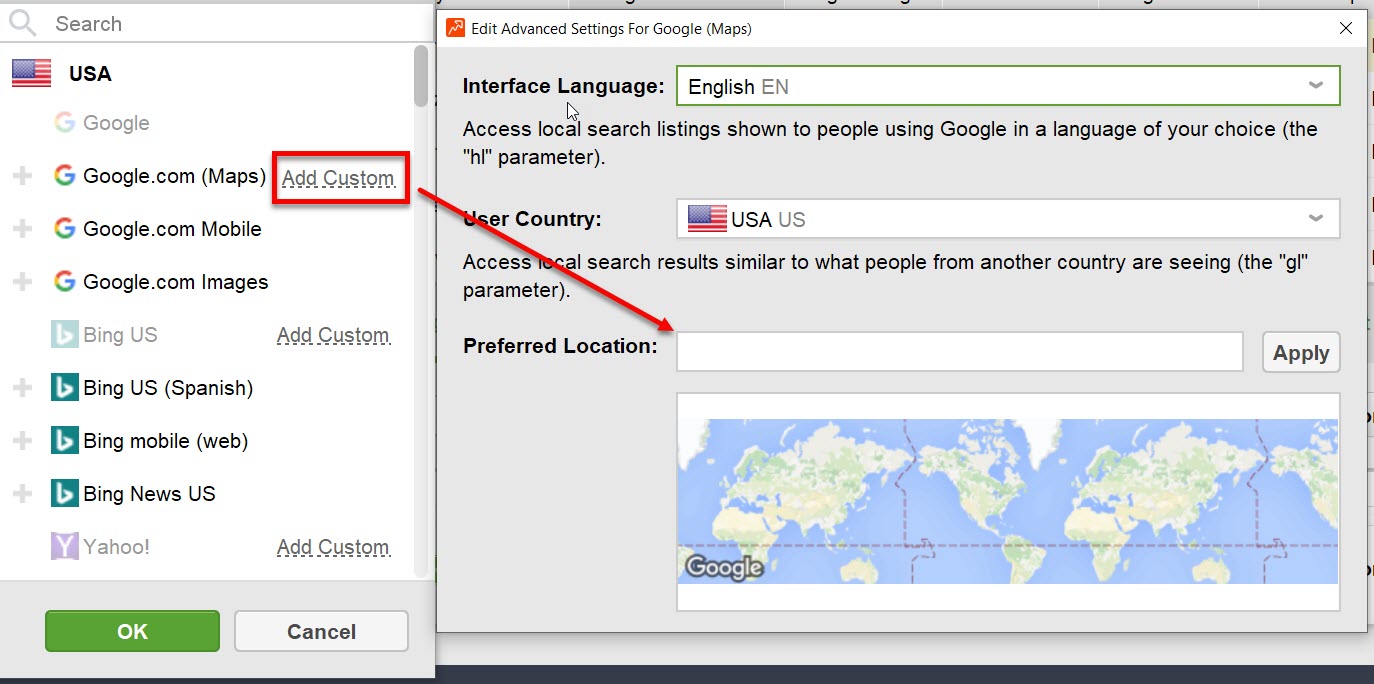The height and width of the screenshot is (684, 1374).
Task: Open the Interface Language dropdown
Action: (x=1008, y=86)
